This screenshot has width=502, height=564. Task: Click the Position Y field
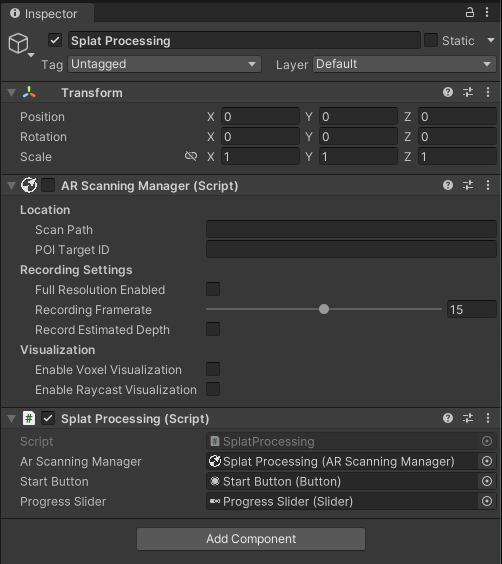coord(358,117)
